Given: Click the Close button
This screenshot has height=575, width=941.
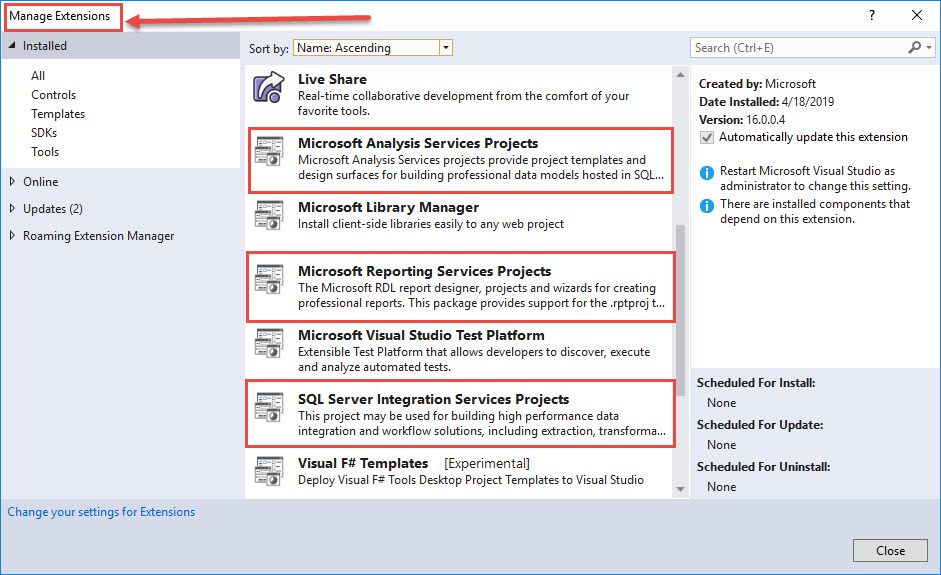Looking at the screenshot, I should (890, 550).
